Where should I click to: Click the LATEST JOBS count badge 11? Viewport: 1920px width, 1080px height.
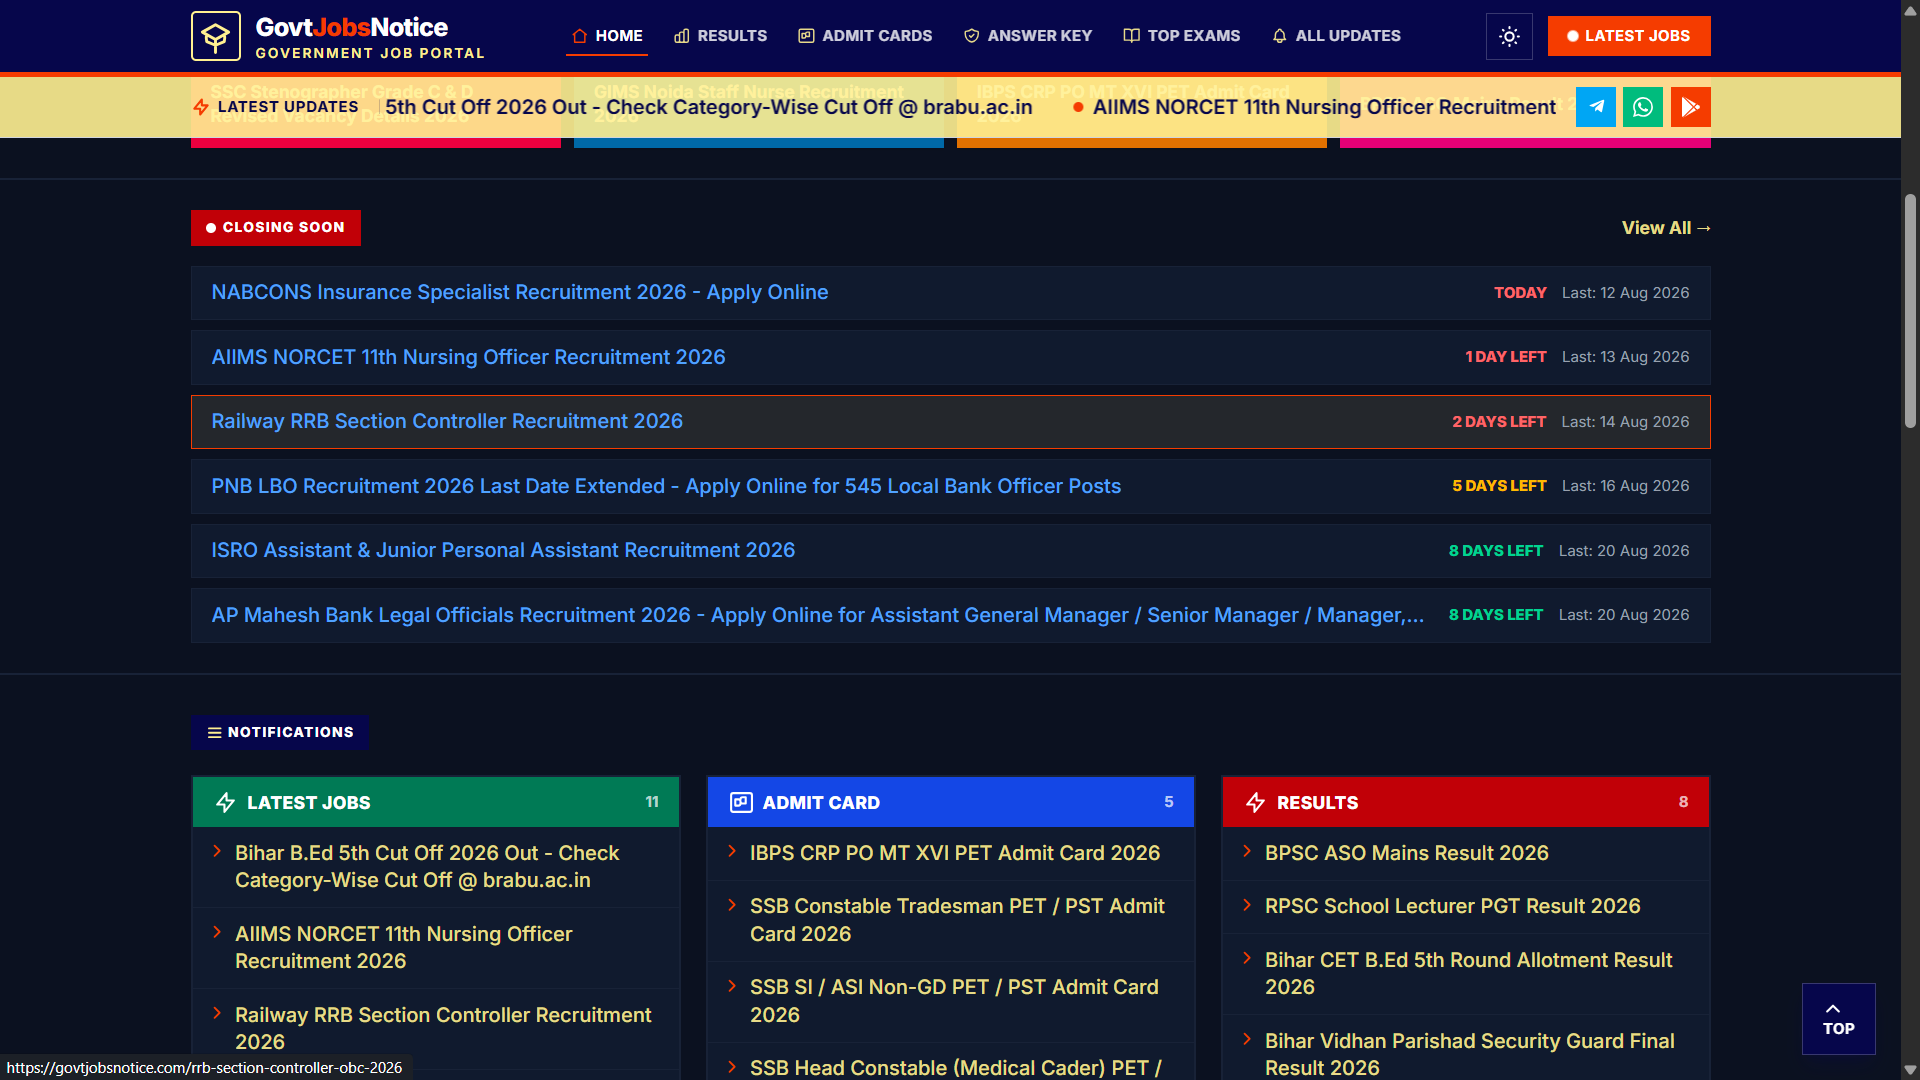pyautogui.click(x=652, y=802)
